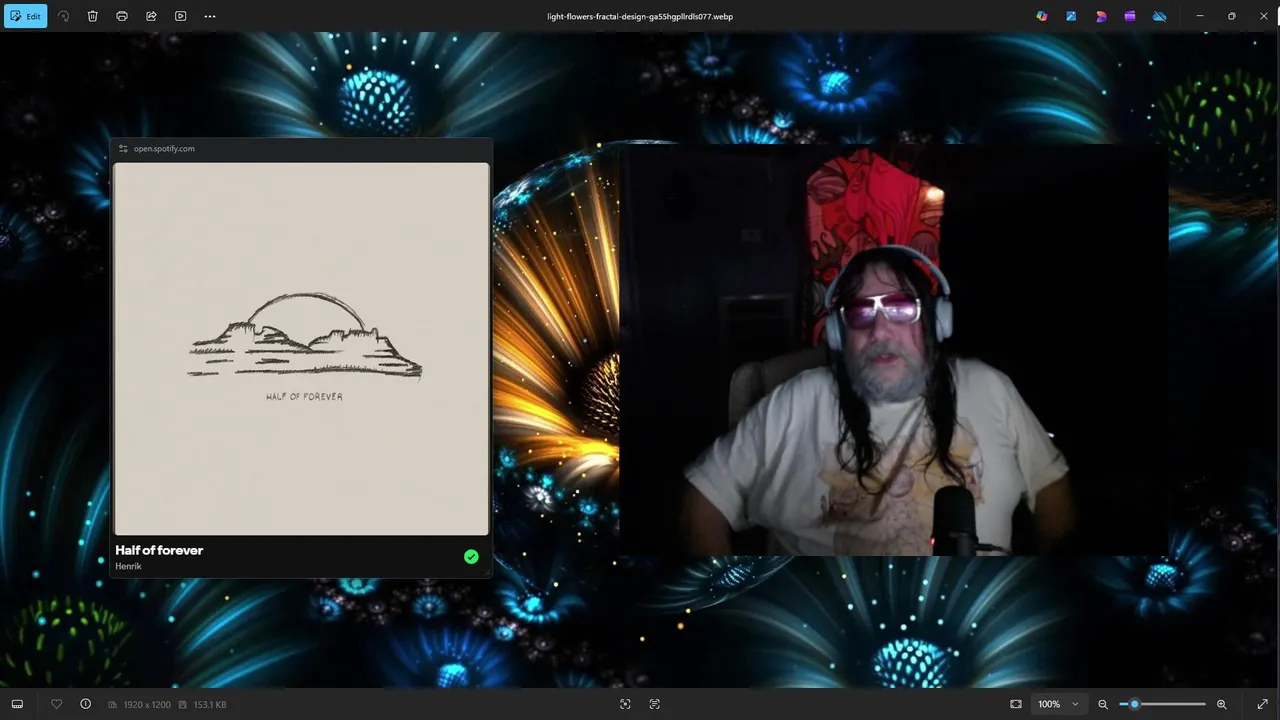
Task: Enter full screen with the expand arrows
Action: click(1262, 704)
